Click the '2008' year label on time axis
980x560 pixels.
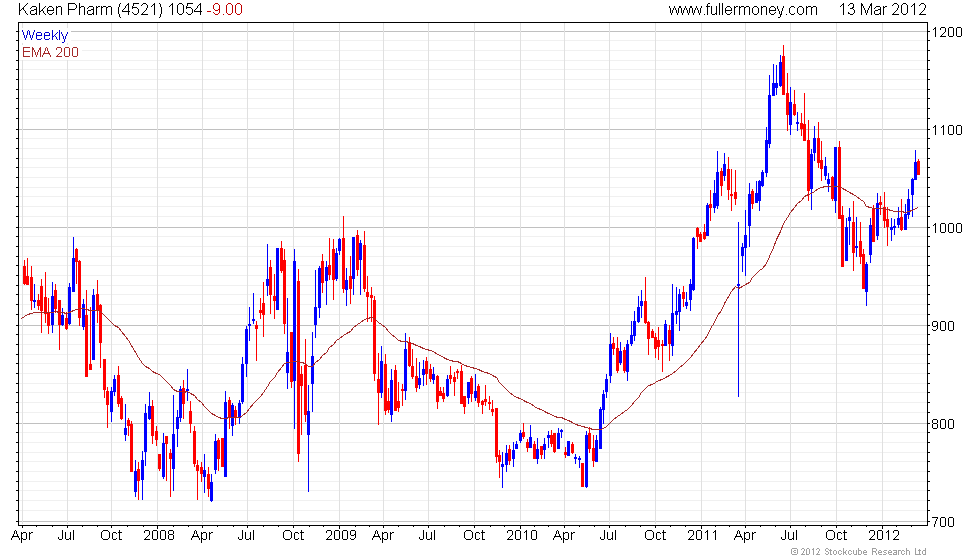[159, 536]
